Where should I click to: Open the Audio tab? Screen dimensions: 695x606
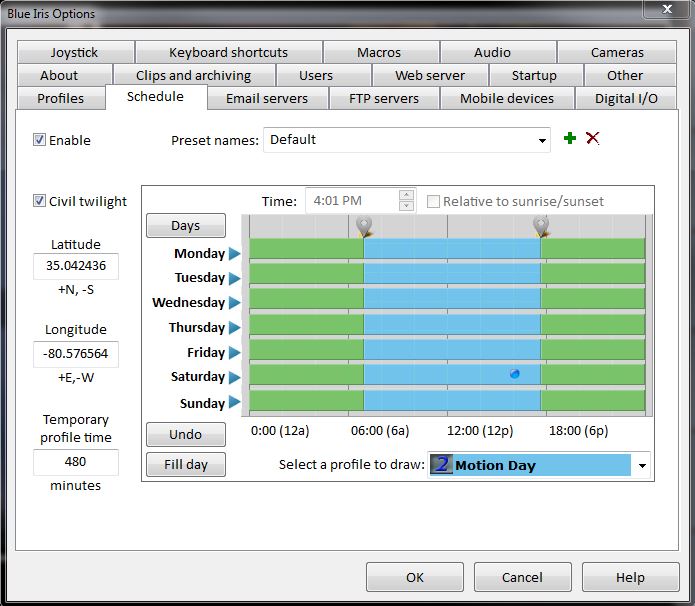(x=498, y=52)
